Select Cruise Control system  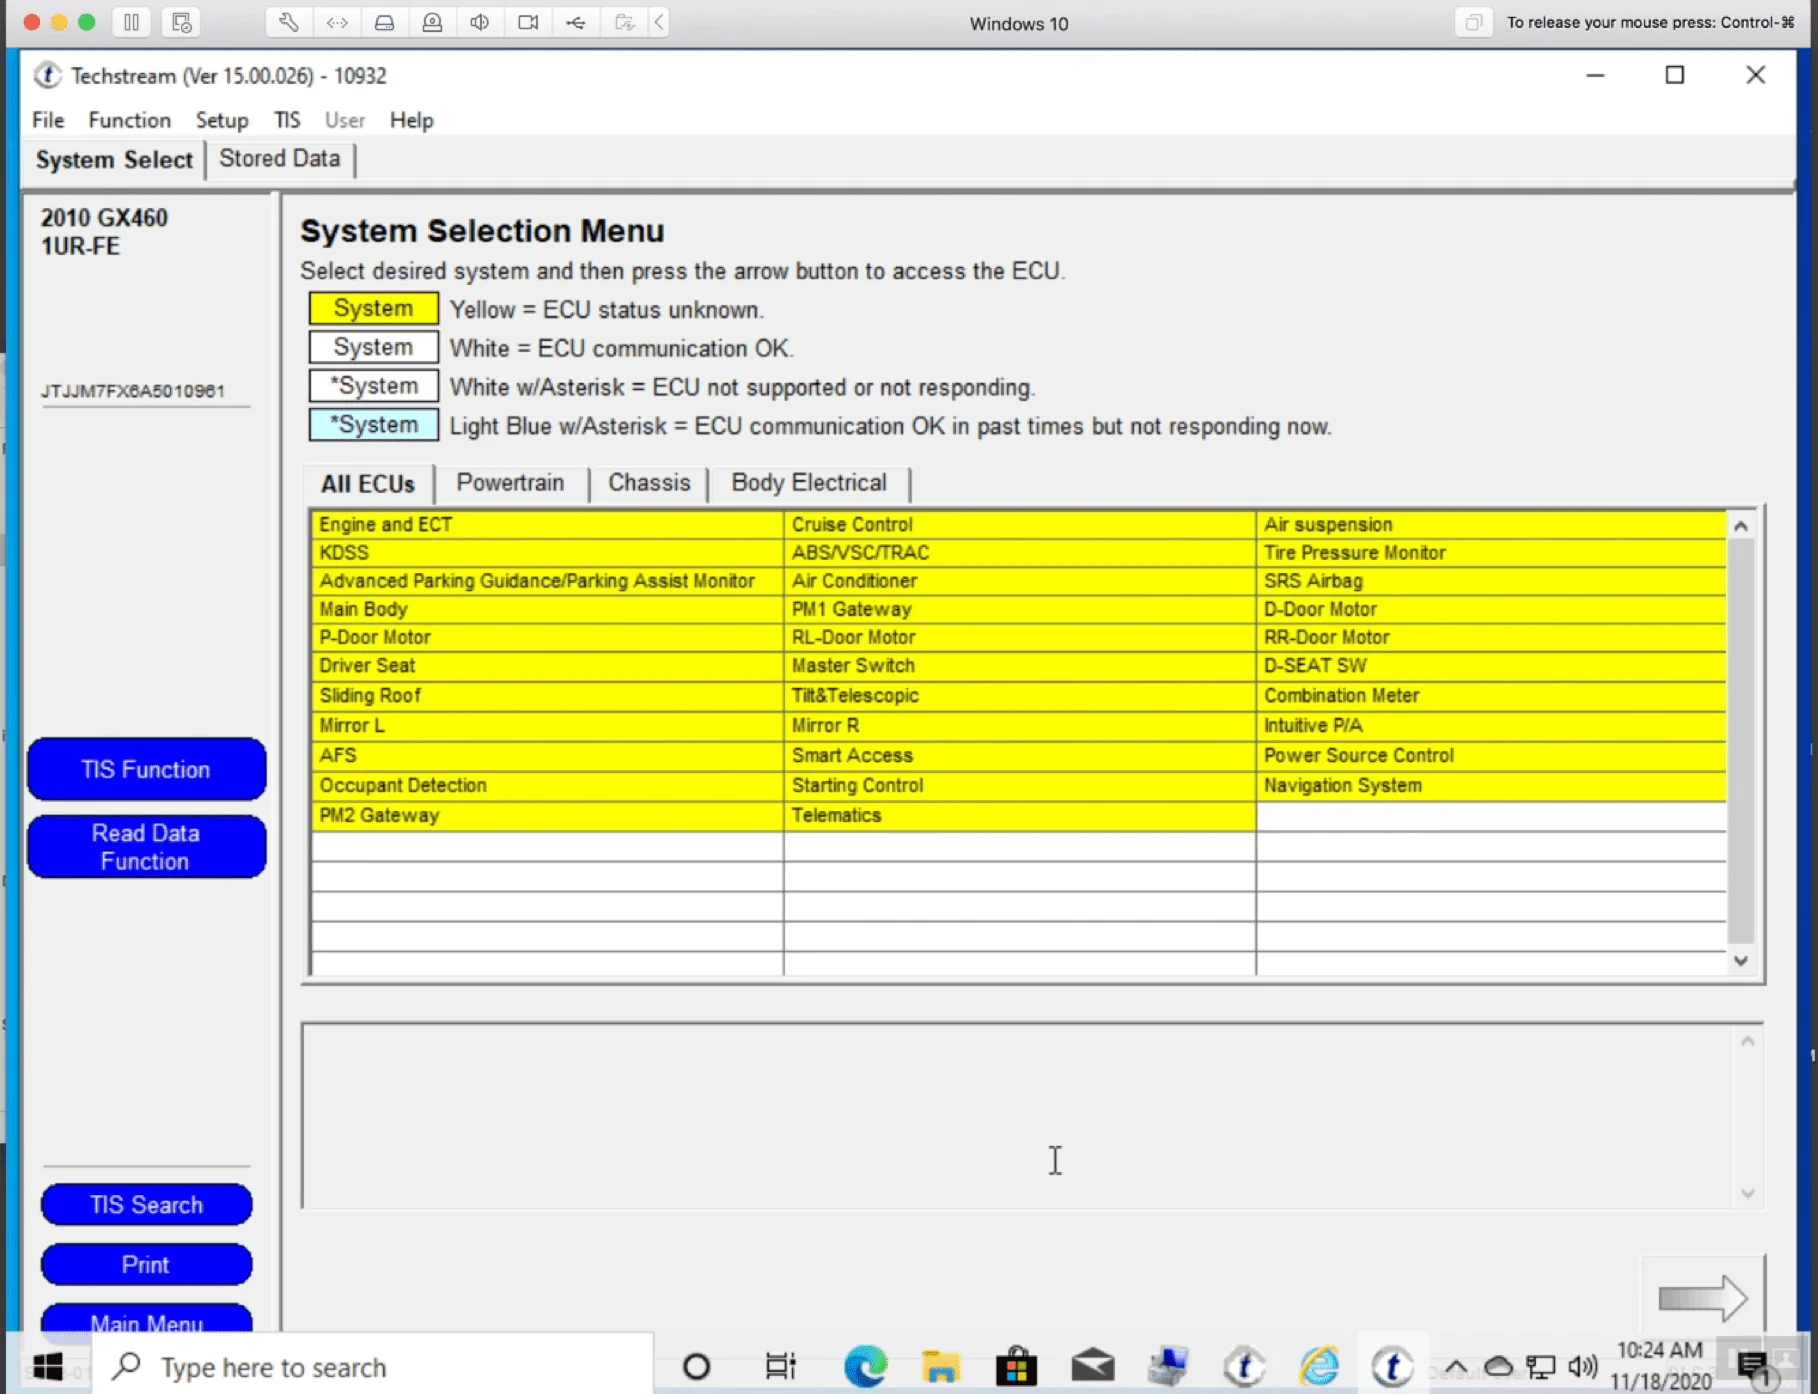coord(1019,524)
